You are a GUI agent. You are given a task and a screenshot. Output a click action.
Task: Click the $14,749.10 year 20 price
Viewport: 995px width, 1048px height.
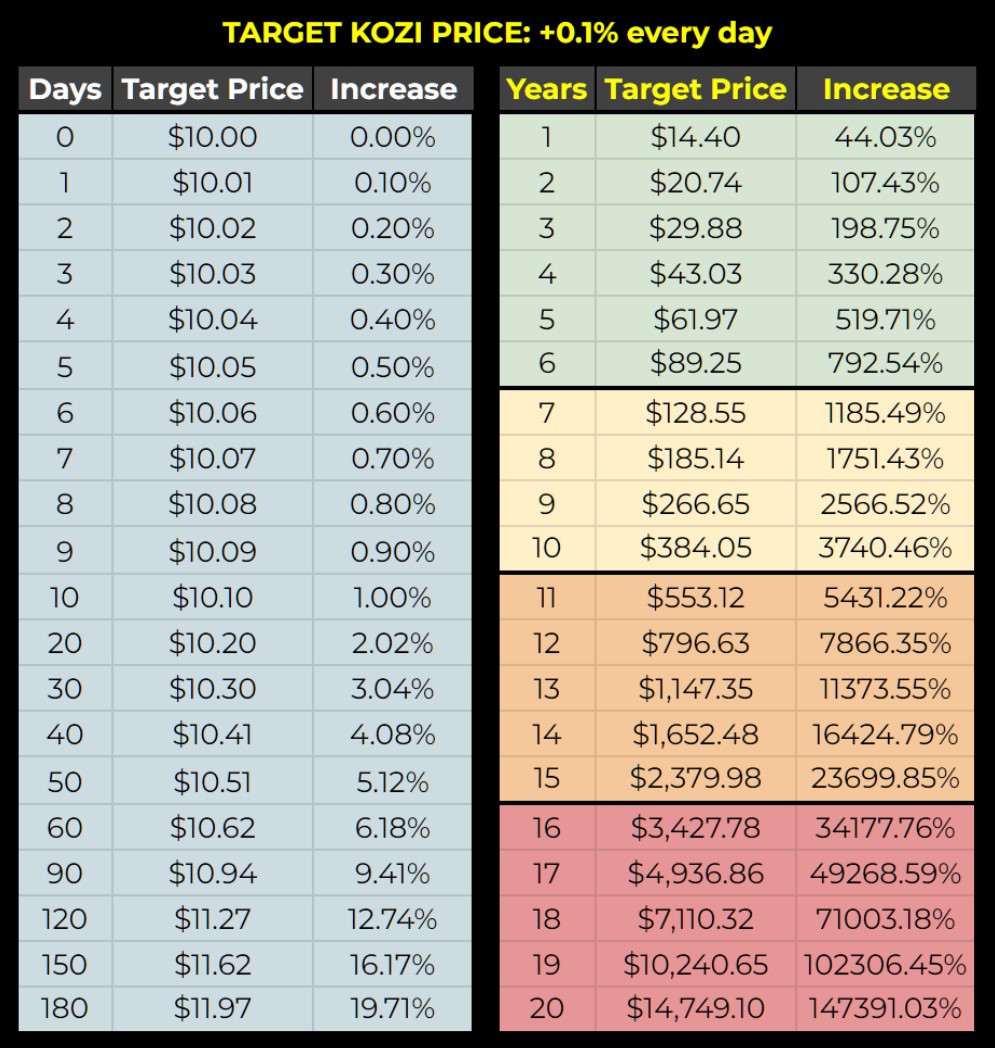[x=696, y=1008]
